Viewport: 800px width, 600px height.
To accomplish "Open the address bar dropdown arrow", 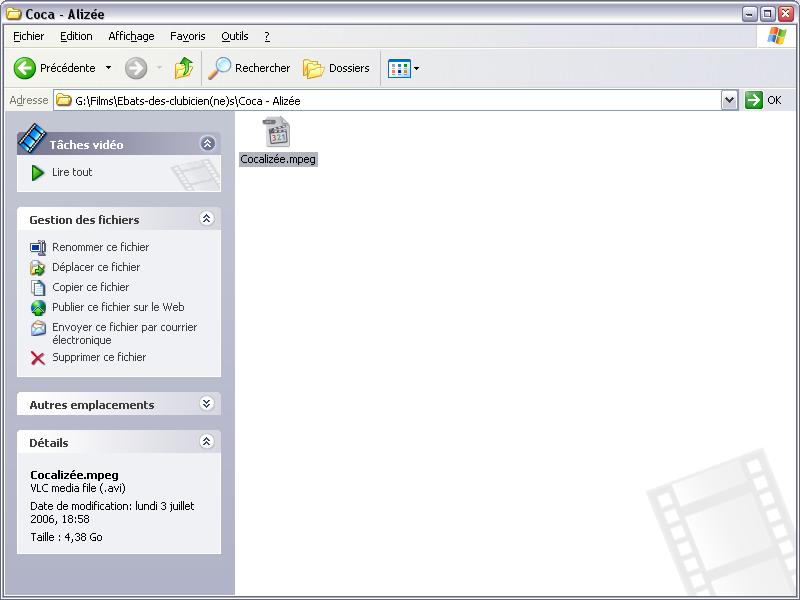I will click(x=729, y=100).
